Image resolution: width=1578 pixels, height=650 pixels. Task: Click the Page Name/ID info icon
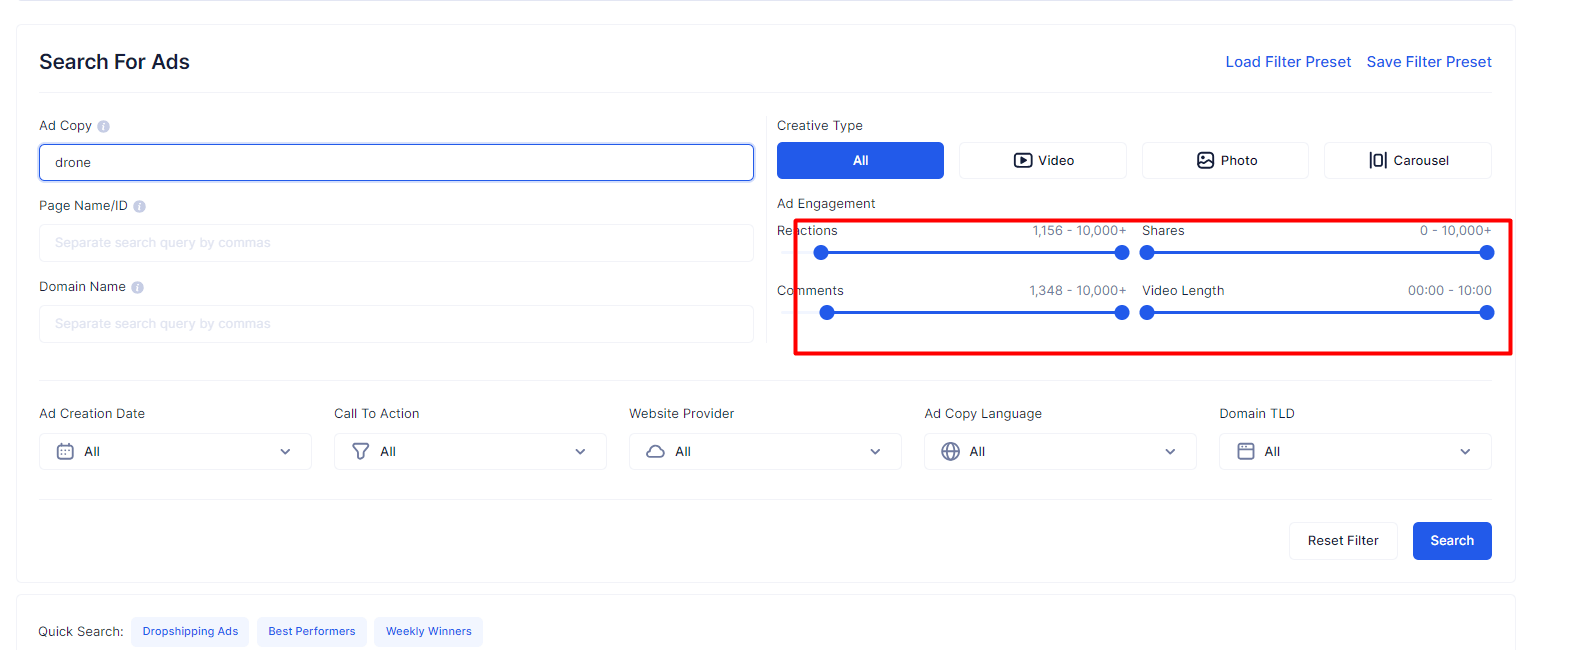(x=140, y=207)
